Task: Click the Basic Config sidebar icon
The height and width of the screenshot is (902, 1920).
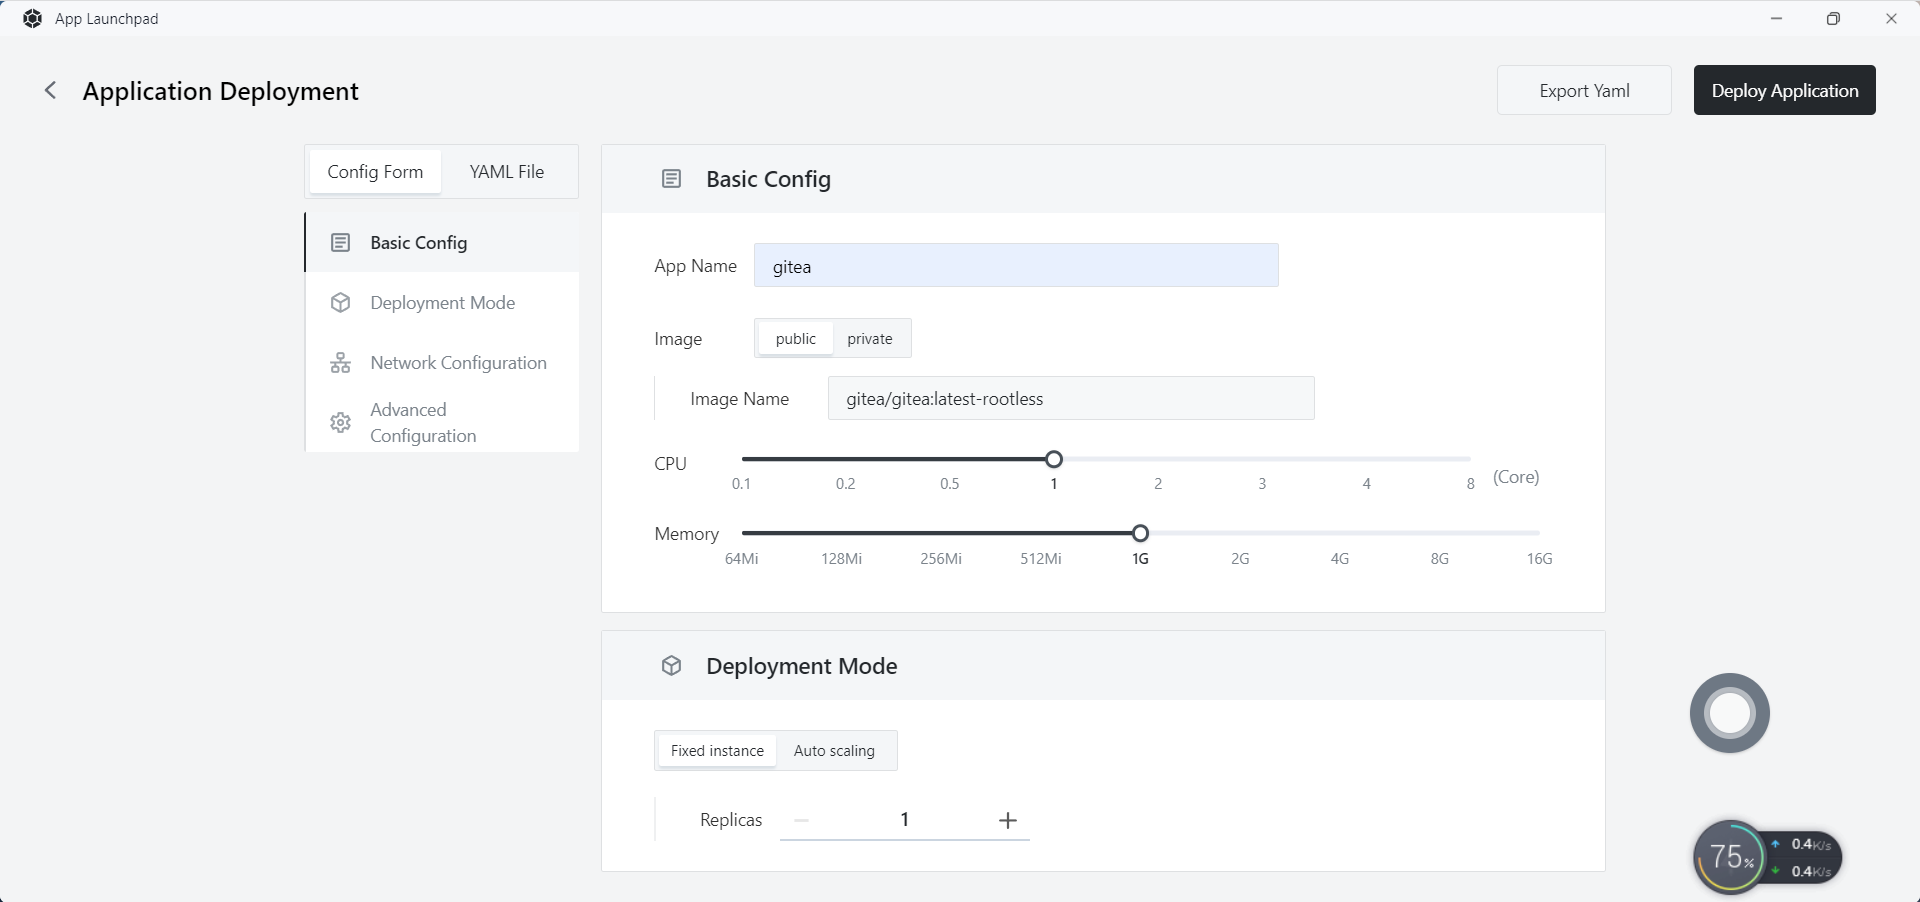Action: [340, 243]
